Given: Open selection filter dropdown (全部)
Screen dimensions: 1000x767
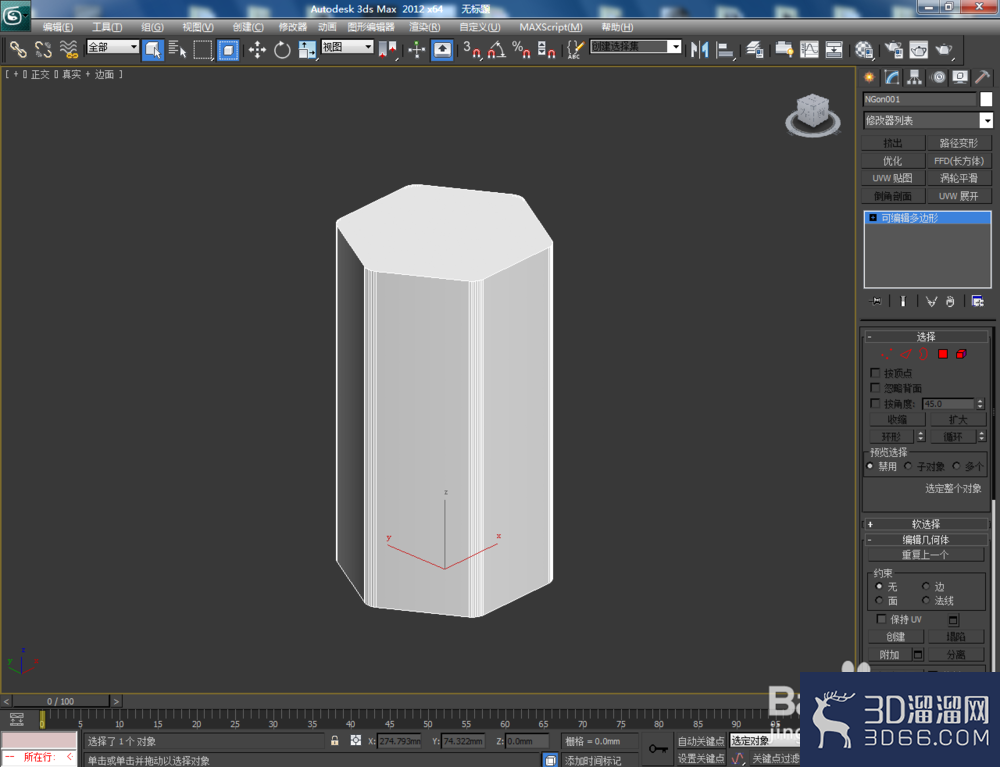Looking at the screenshot, I should point(113,47).
